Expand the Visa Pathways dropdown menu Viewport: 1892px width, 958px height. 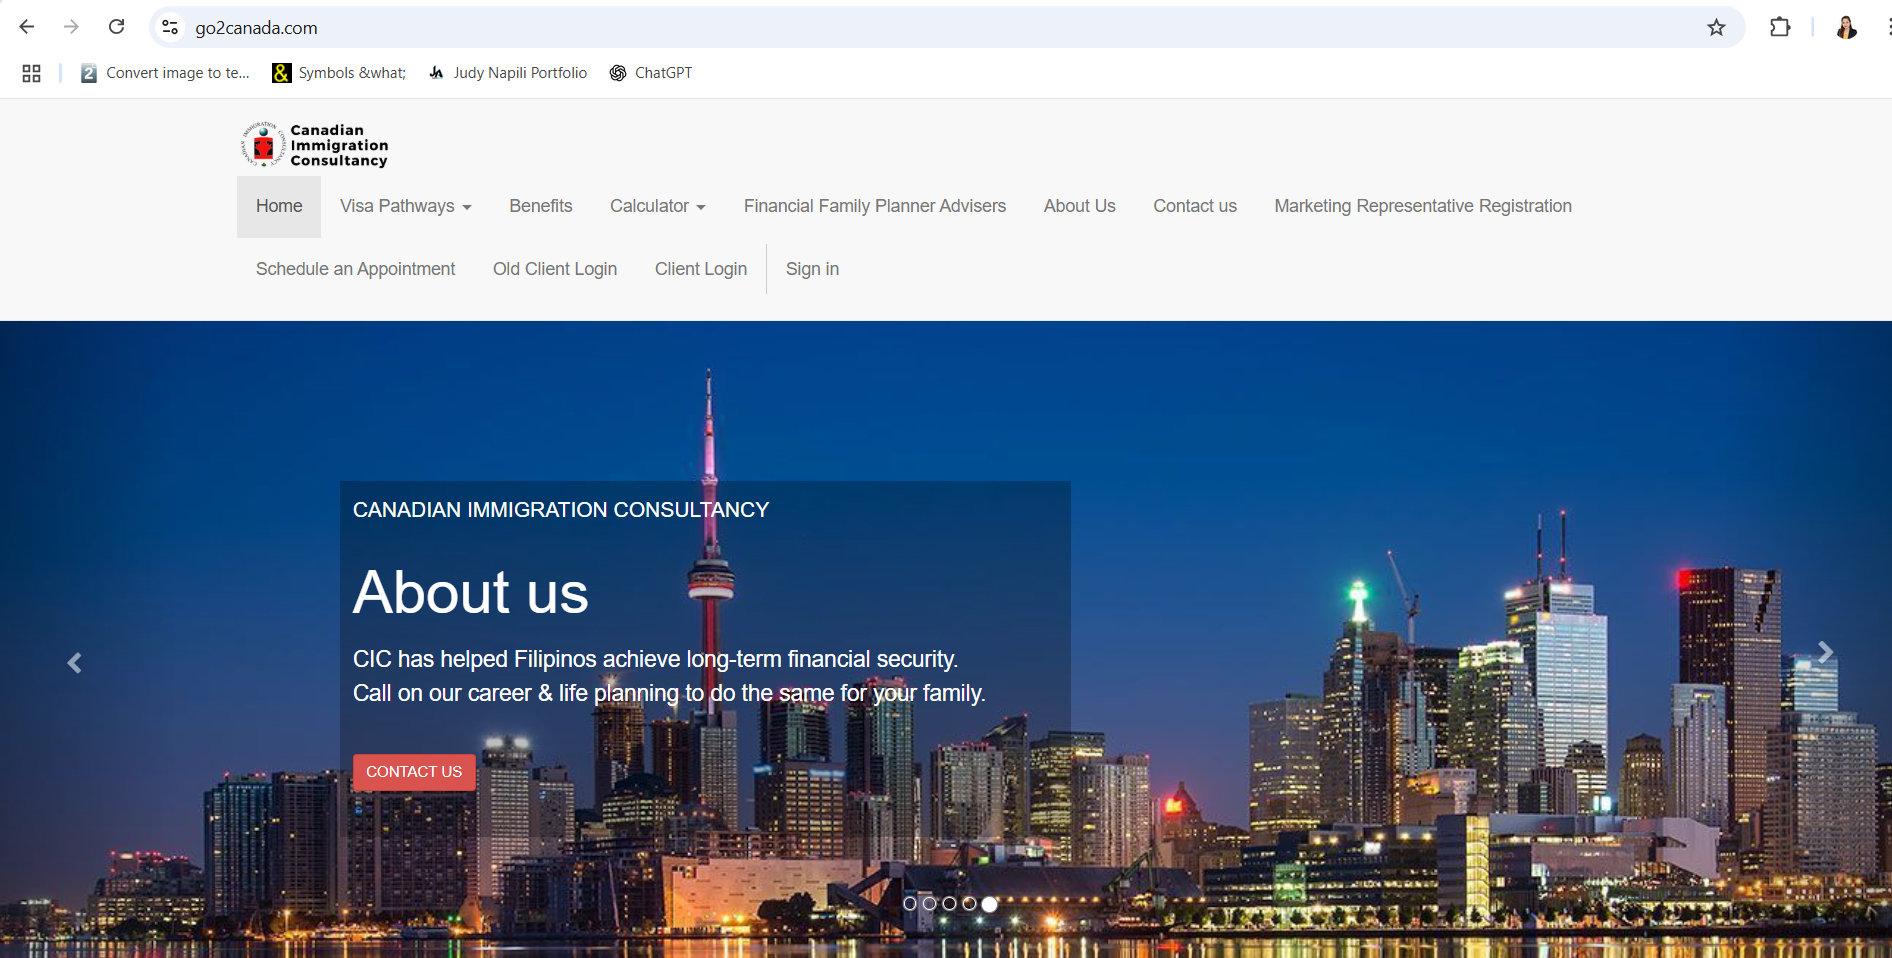click(405, 206)
